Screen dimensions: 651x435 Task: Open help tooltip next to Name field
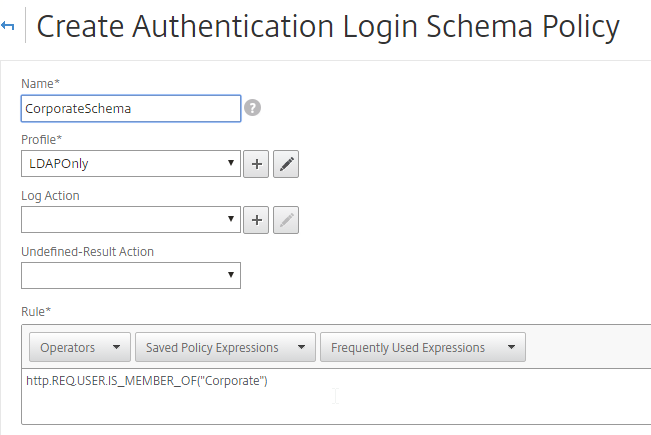click(x=253, y=107)
